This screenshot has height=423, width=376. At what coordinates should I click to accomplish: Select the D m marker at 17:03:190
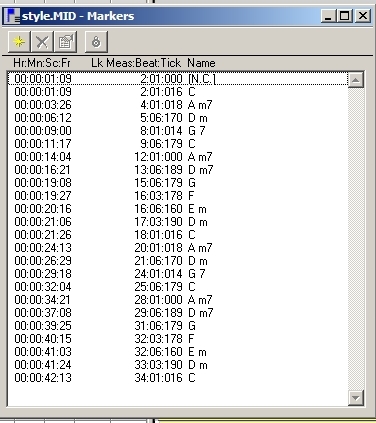click(x=178, y=222)
